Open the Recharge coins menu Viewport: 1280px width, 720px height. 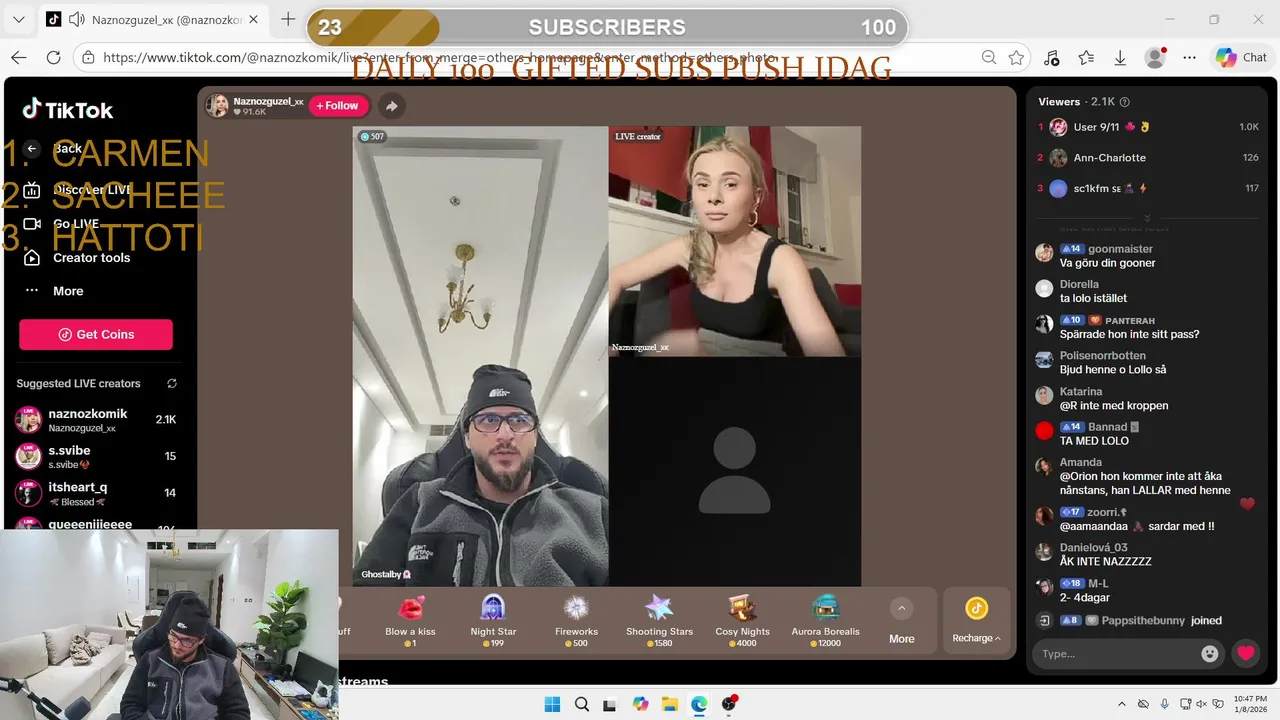click(x=976, y=620)
